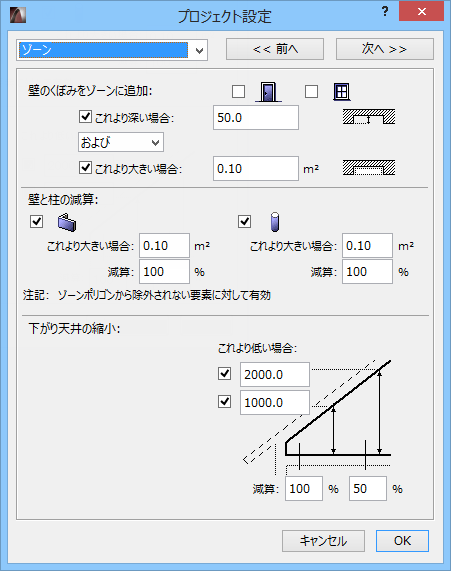Open the および condition dropdown
451x571 pixels.
click(x=121, y=142)
